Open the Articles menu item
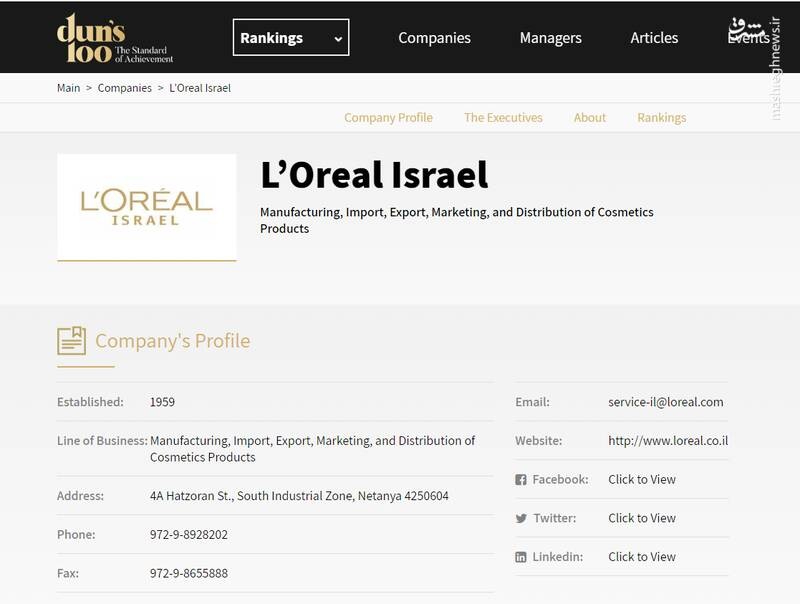Image resolution: width=800 pixels, height=604 pixels. (654, 38)
